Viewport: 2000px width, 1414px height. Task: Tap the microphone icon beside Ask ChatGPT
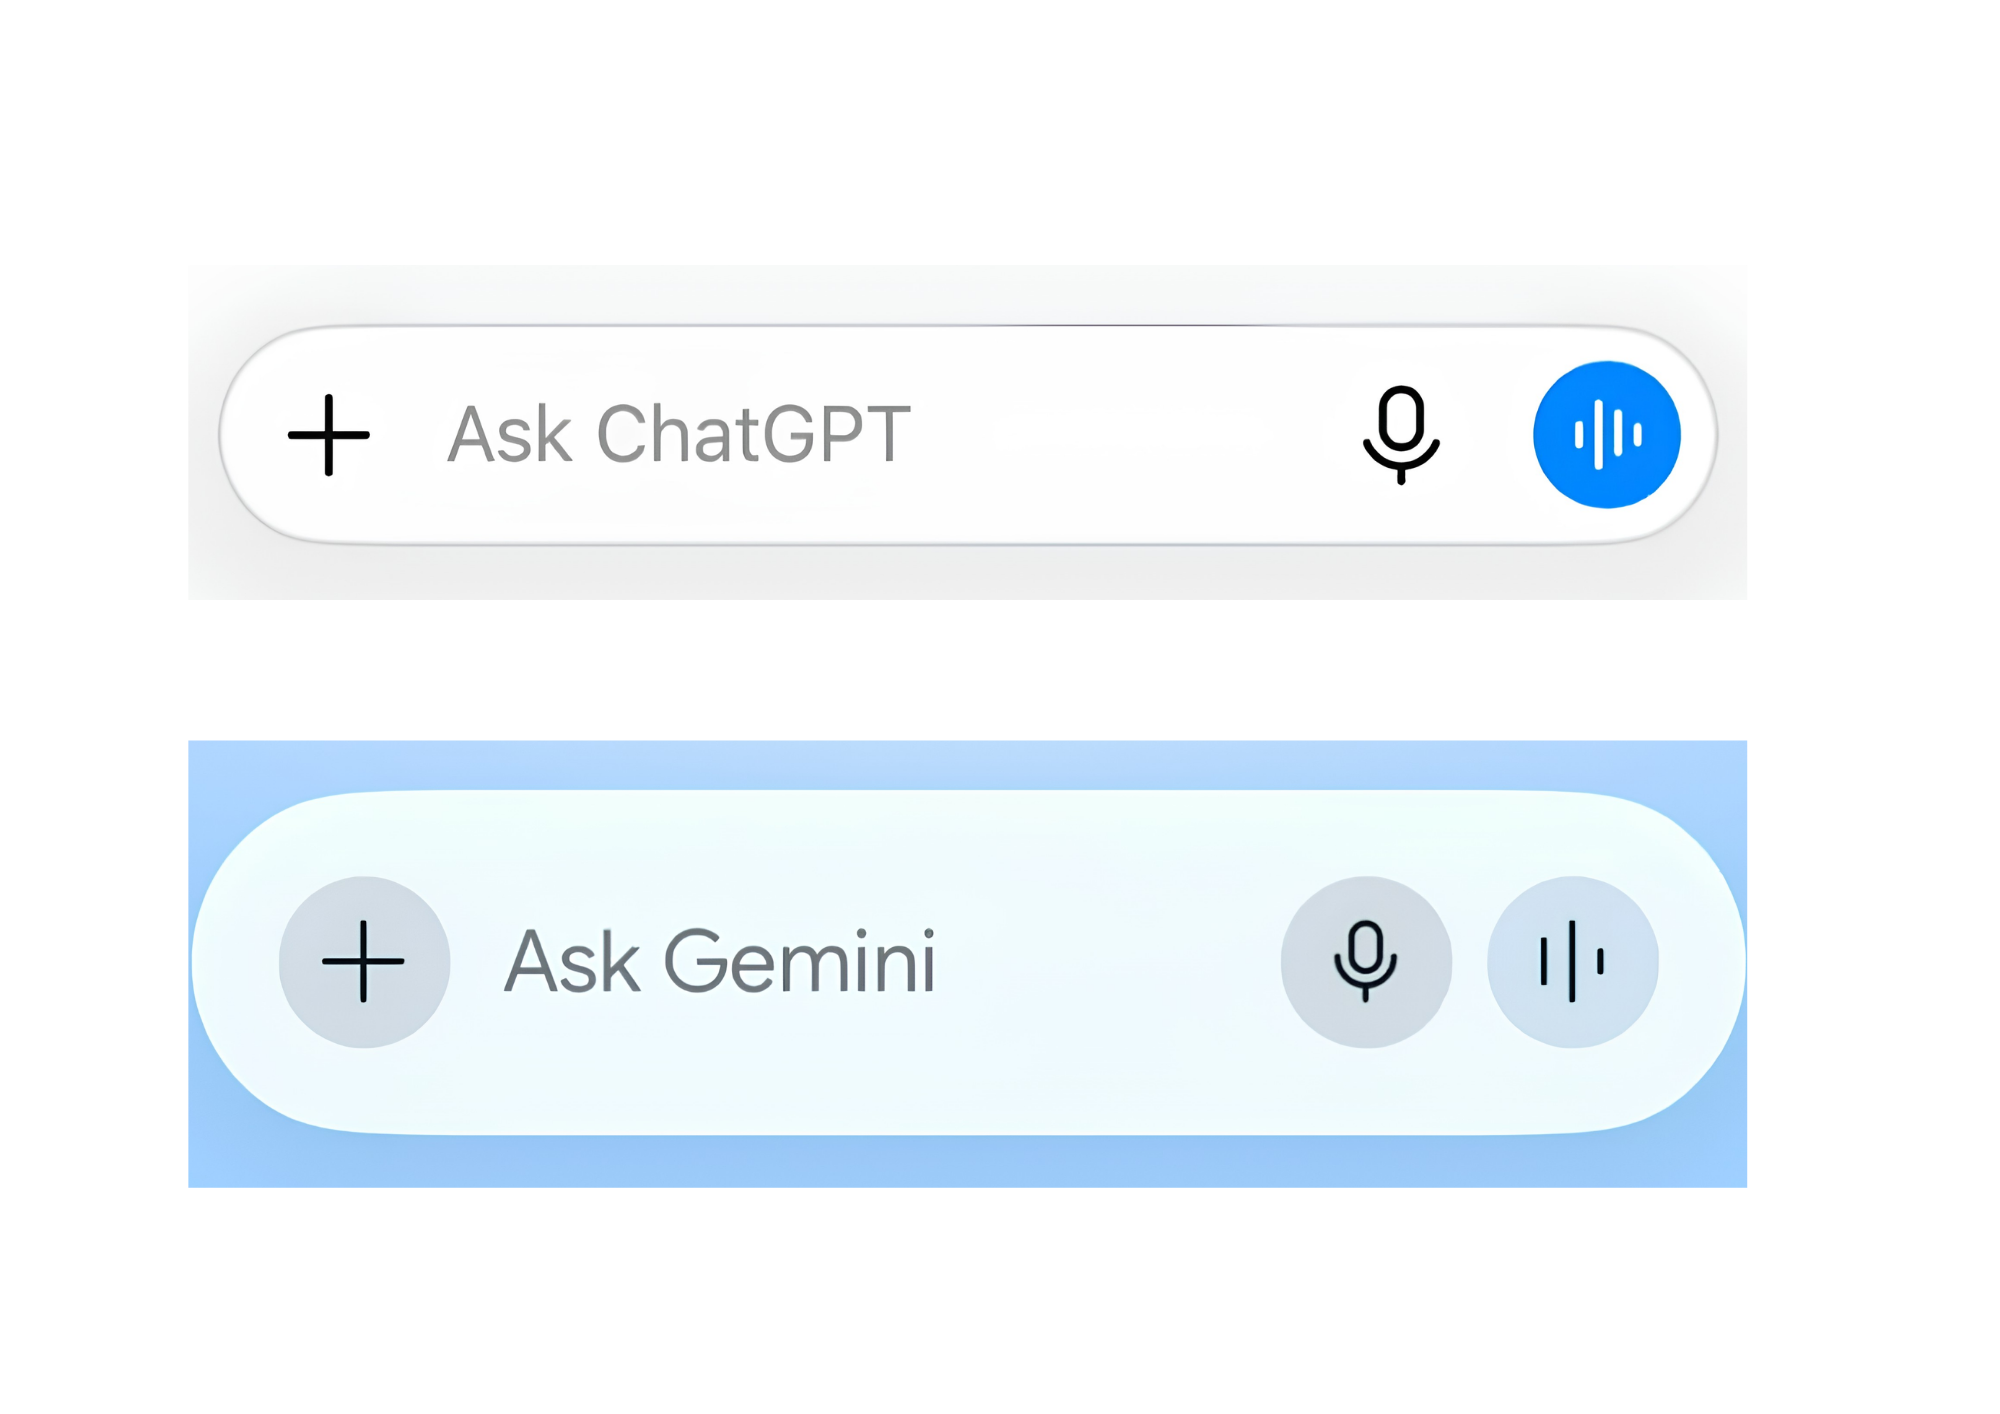[x=1401, y=435]
